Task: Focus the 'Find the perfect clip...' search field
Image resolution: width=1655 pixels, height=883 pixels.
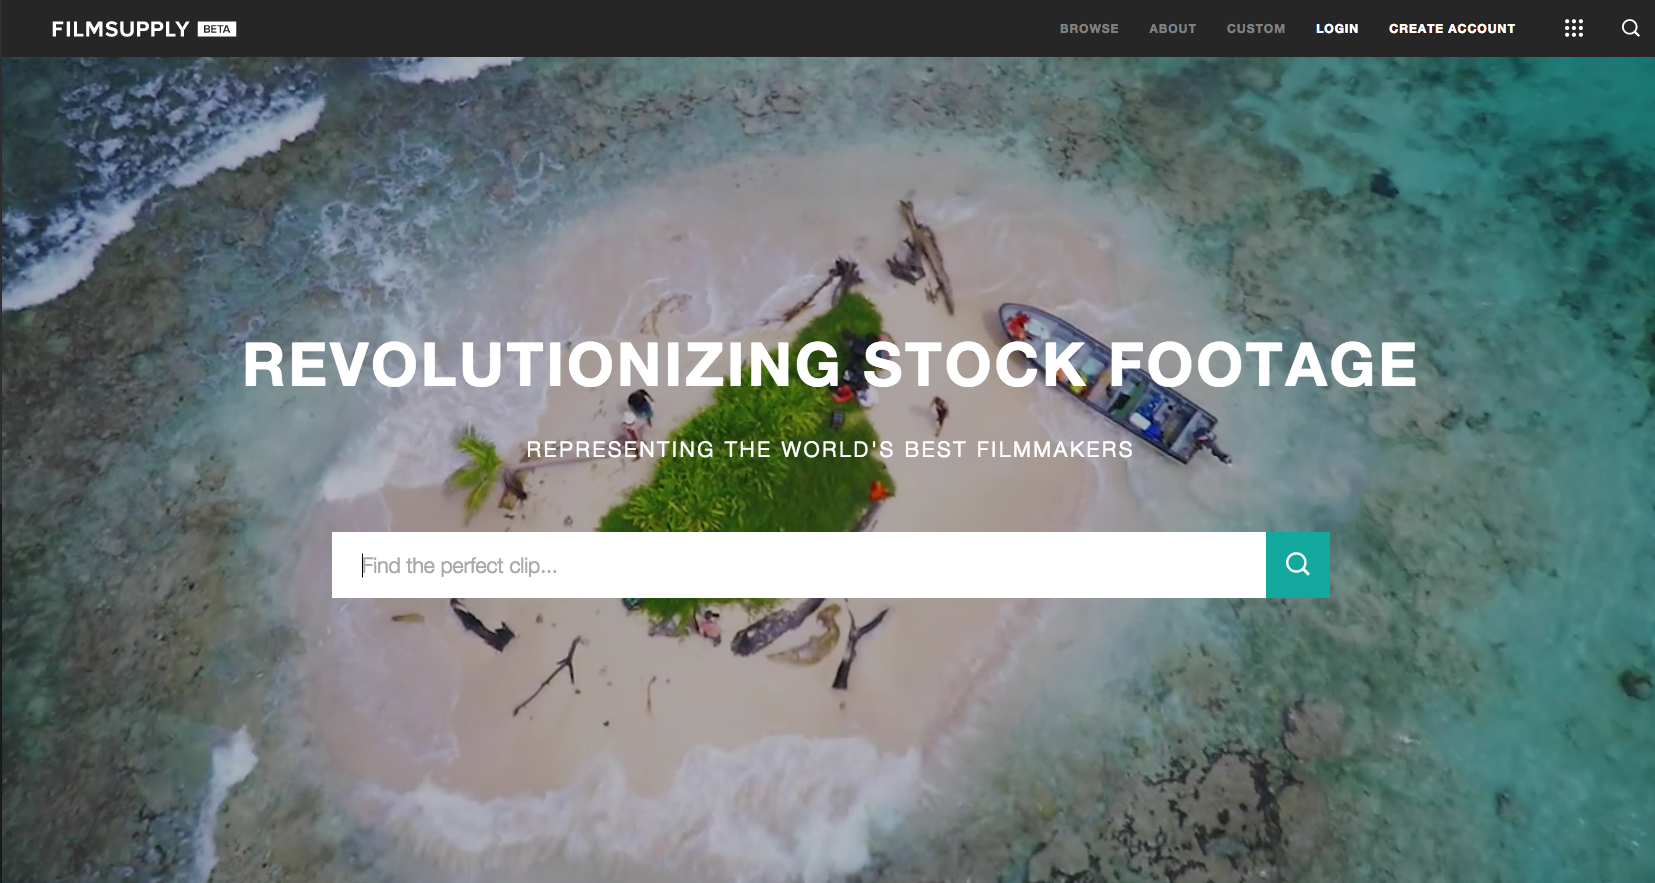Action: (x=799, y=565)
